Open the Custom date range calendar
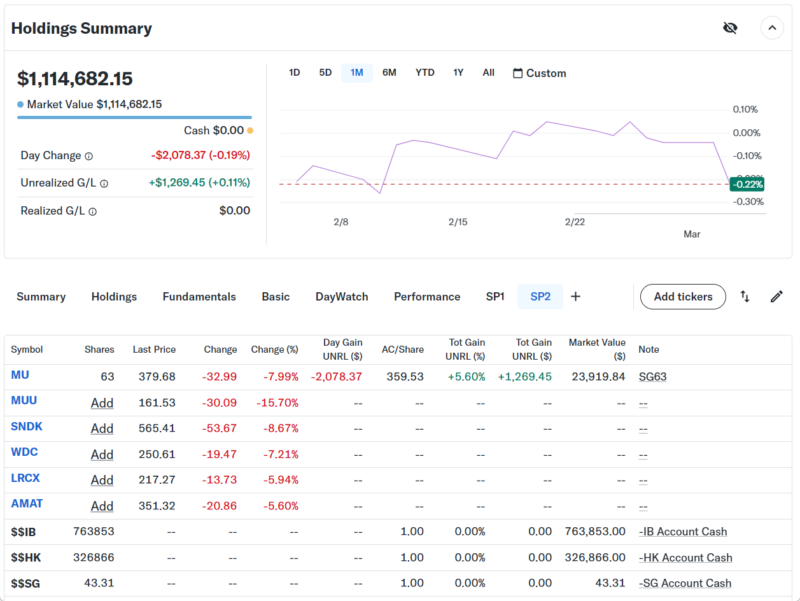The width and height of the screenshot is (800, 601). pos(539,73)
